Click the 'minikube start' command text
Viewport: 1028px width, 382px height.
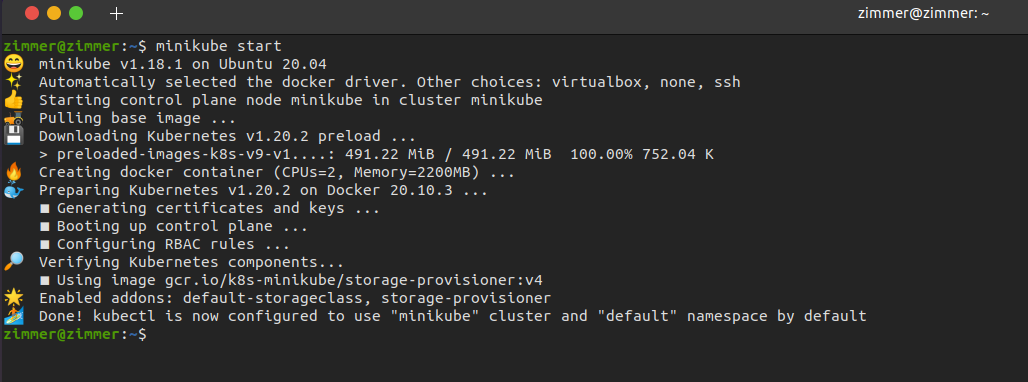[x=218, y=46]
